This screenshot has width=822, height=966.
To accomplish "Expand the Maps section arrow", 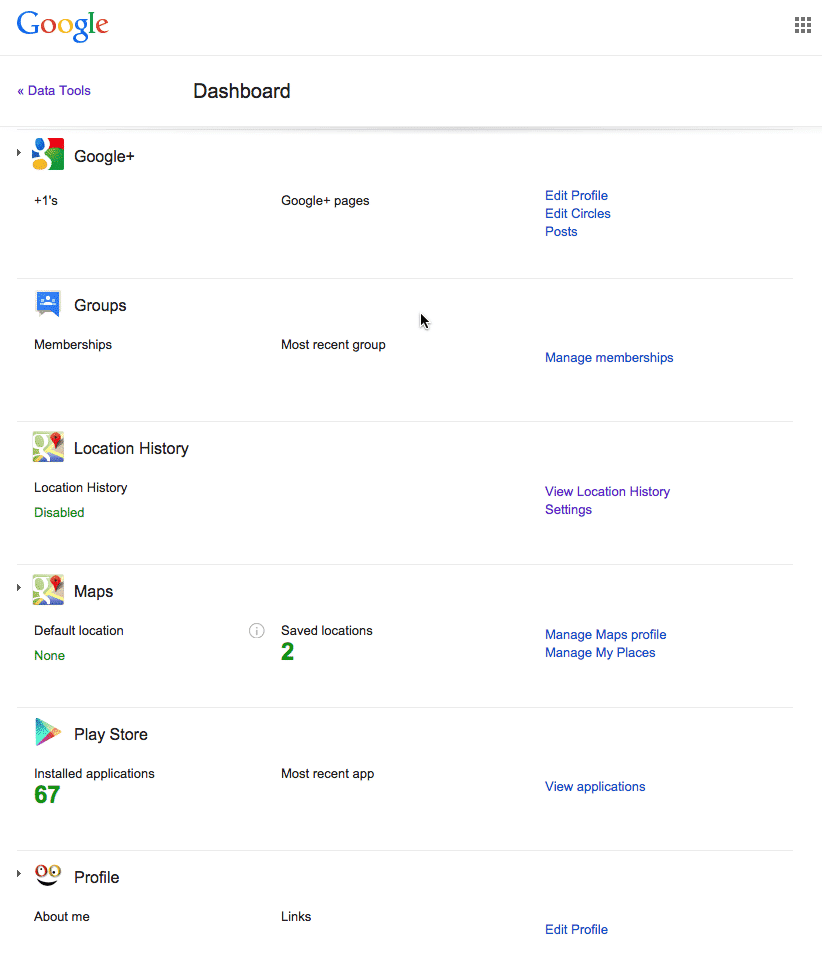I will pyautogui.click(x=19, y=588).
